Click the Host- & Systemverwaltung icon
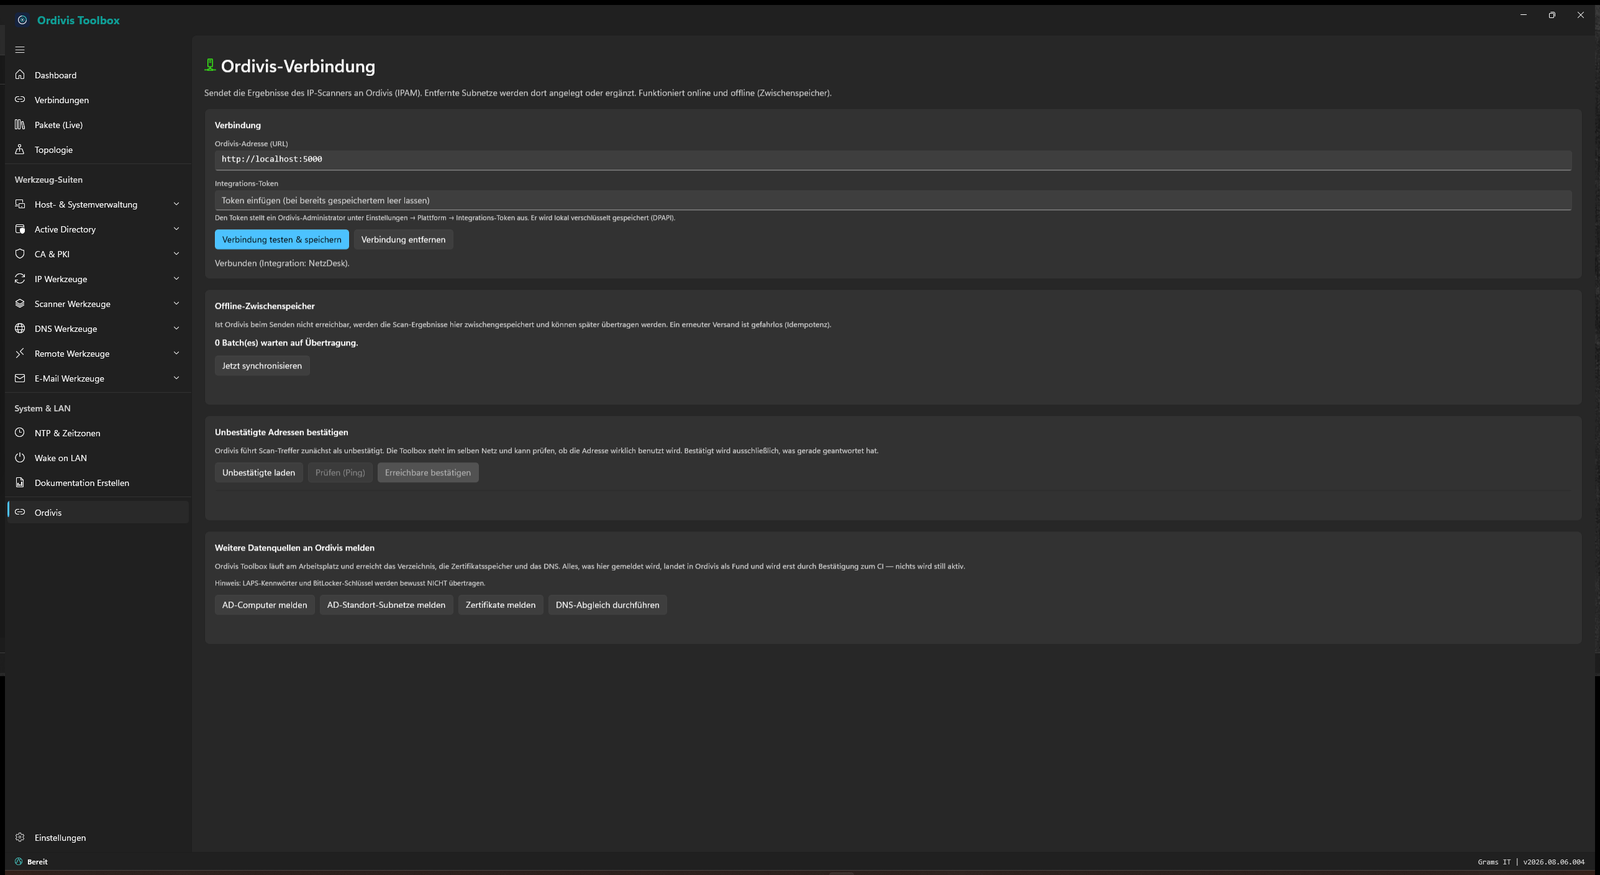Image resolution: width=1600 pixels, height=875 pixels. 19,204
